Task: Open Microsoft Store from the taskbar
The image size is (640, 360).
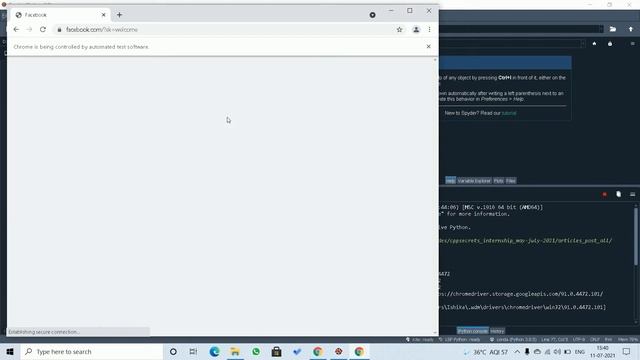Action: (x=276, y=351)
